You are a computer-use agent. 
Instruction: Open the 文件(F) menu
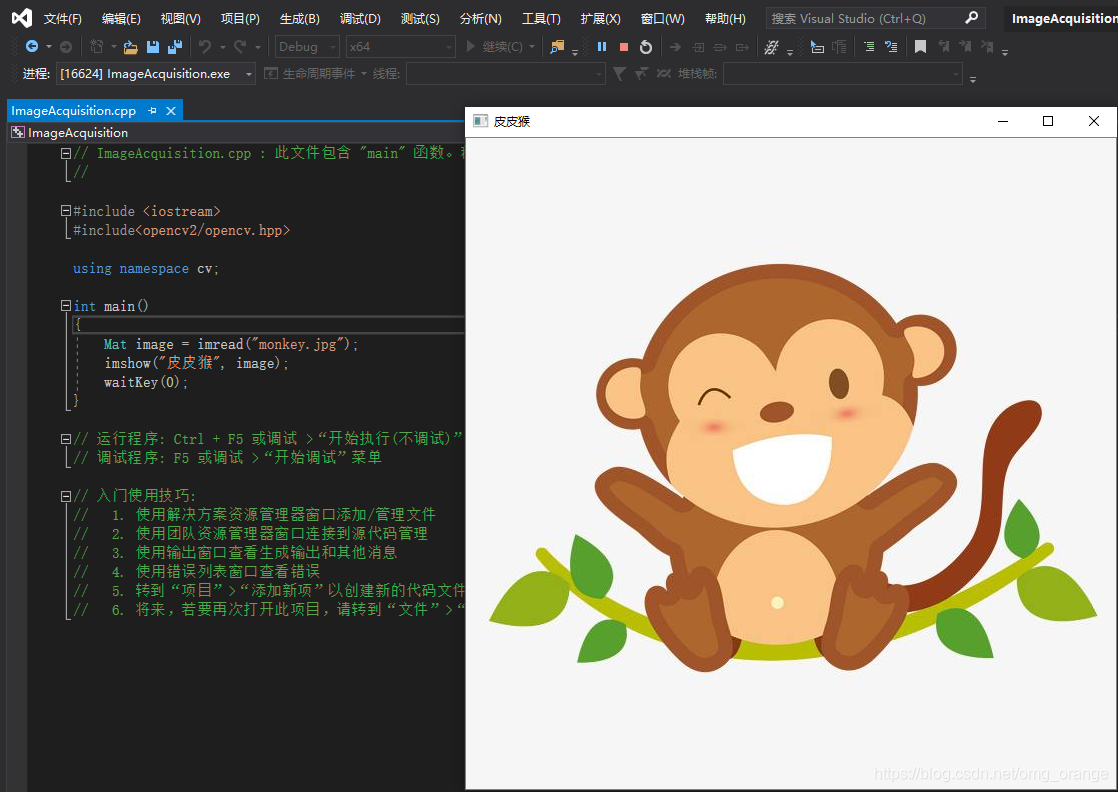click(x=63, y=19)
